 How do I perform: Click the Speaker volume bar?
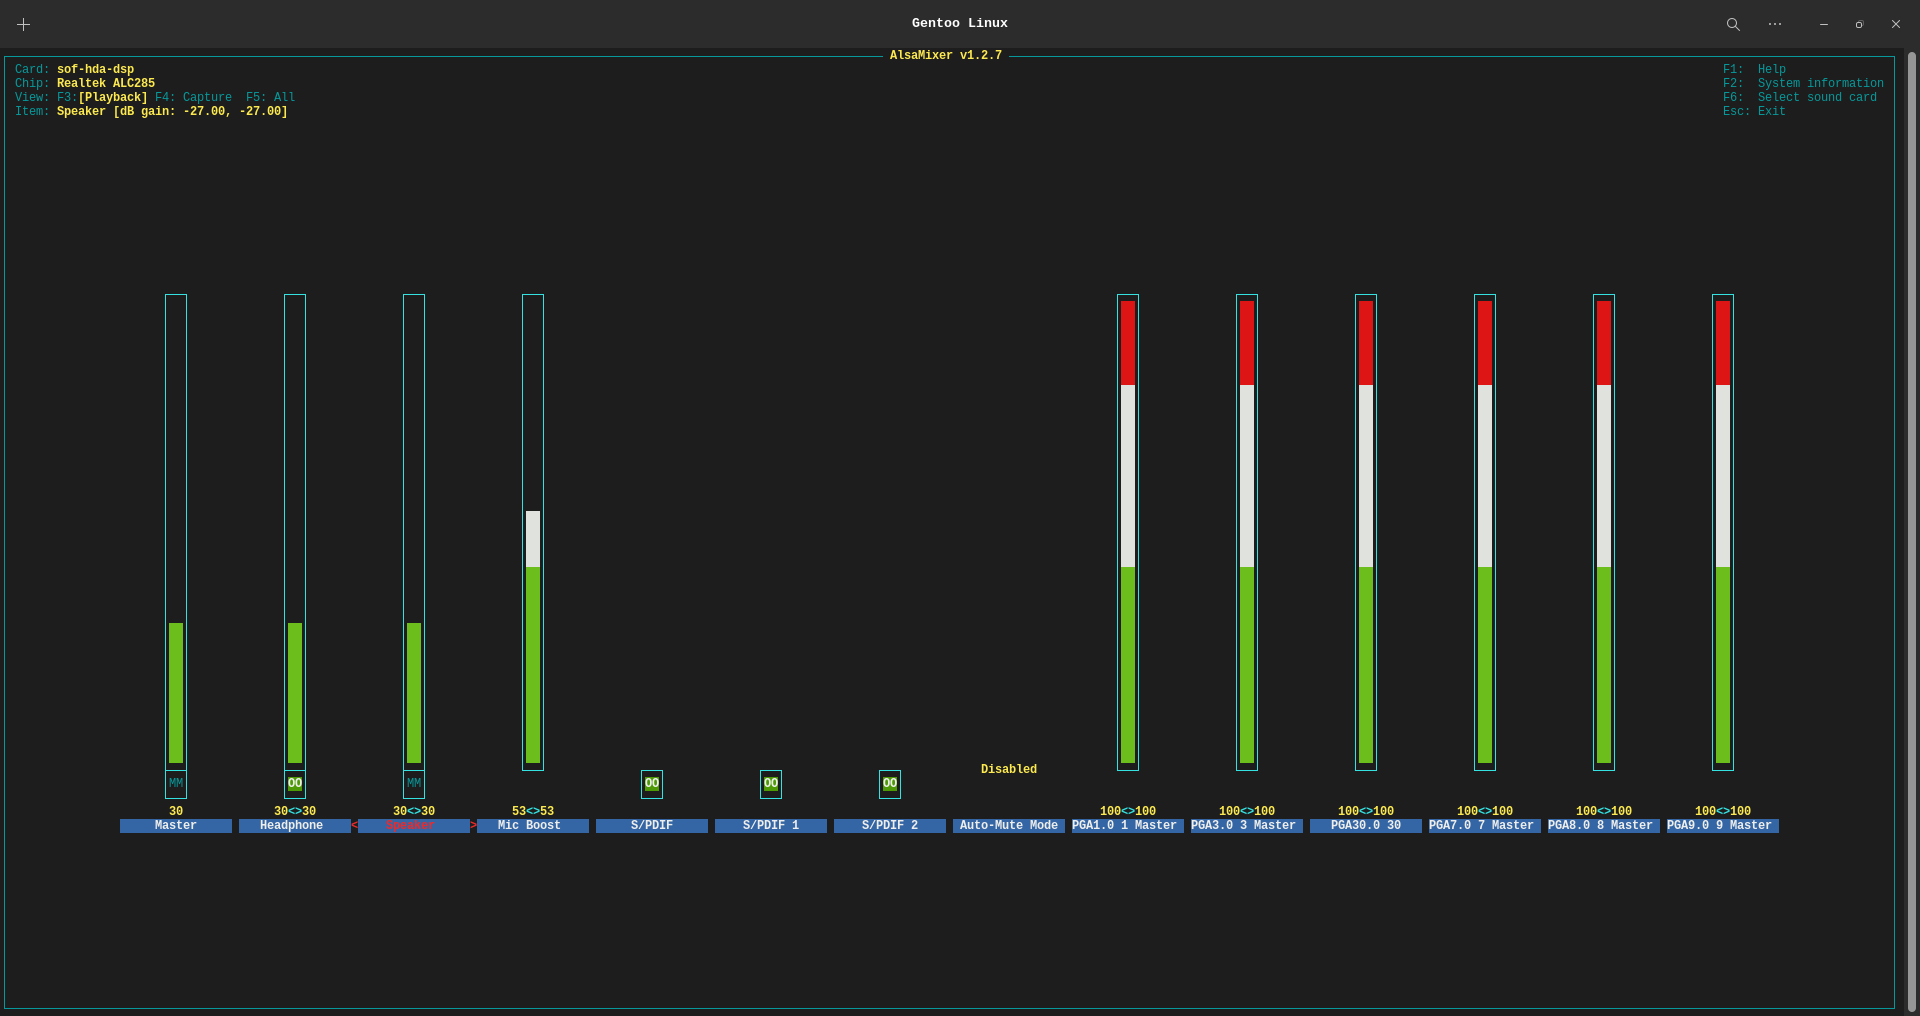pos(414,532)
